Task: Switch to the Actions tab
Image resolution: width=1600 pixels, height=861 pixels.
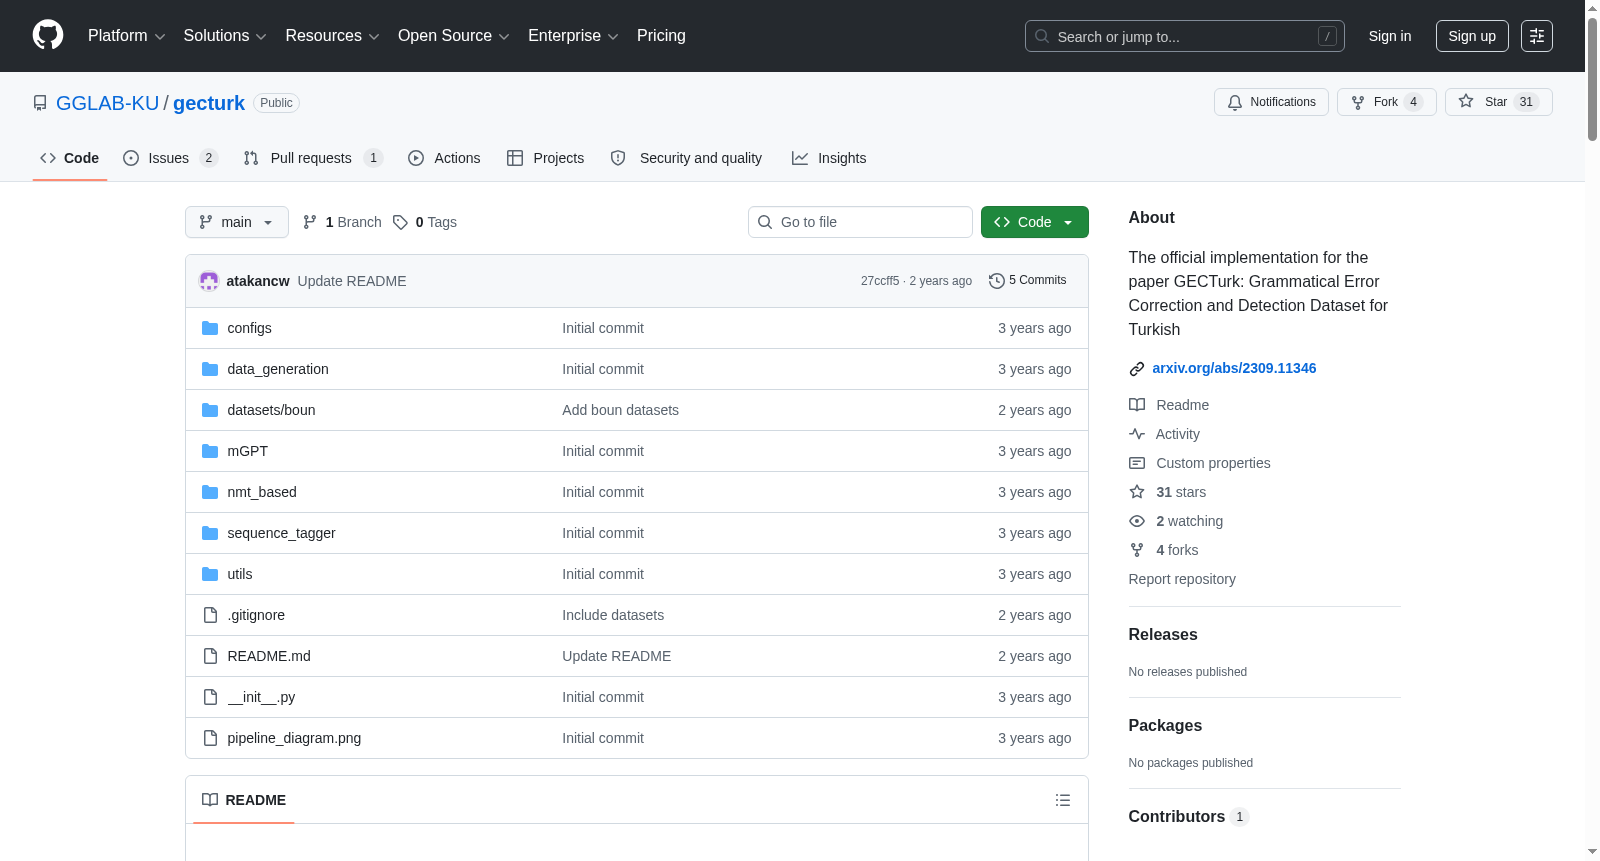Action: coord(444,158)
